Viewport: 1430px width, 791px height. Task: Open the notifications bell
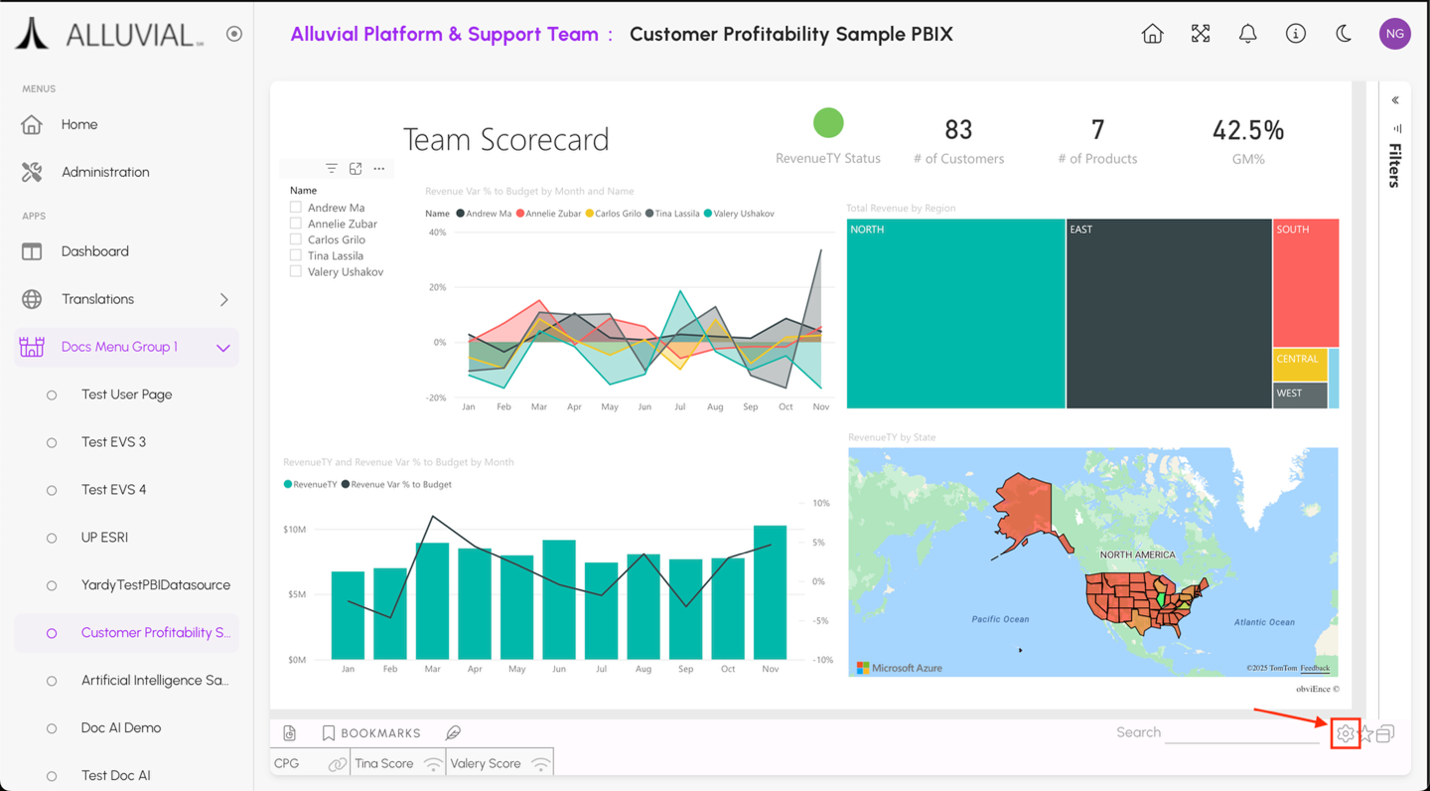[x=1248, y=34]
